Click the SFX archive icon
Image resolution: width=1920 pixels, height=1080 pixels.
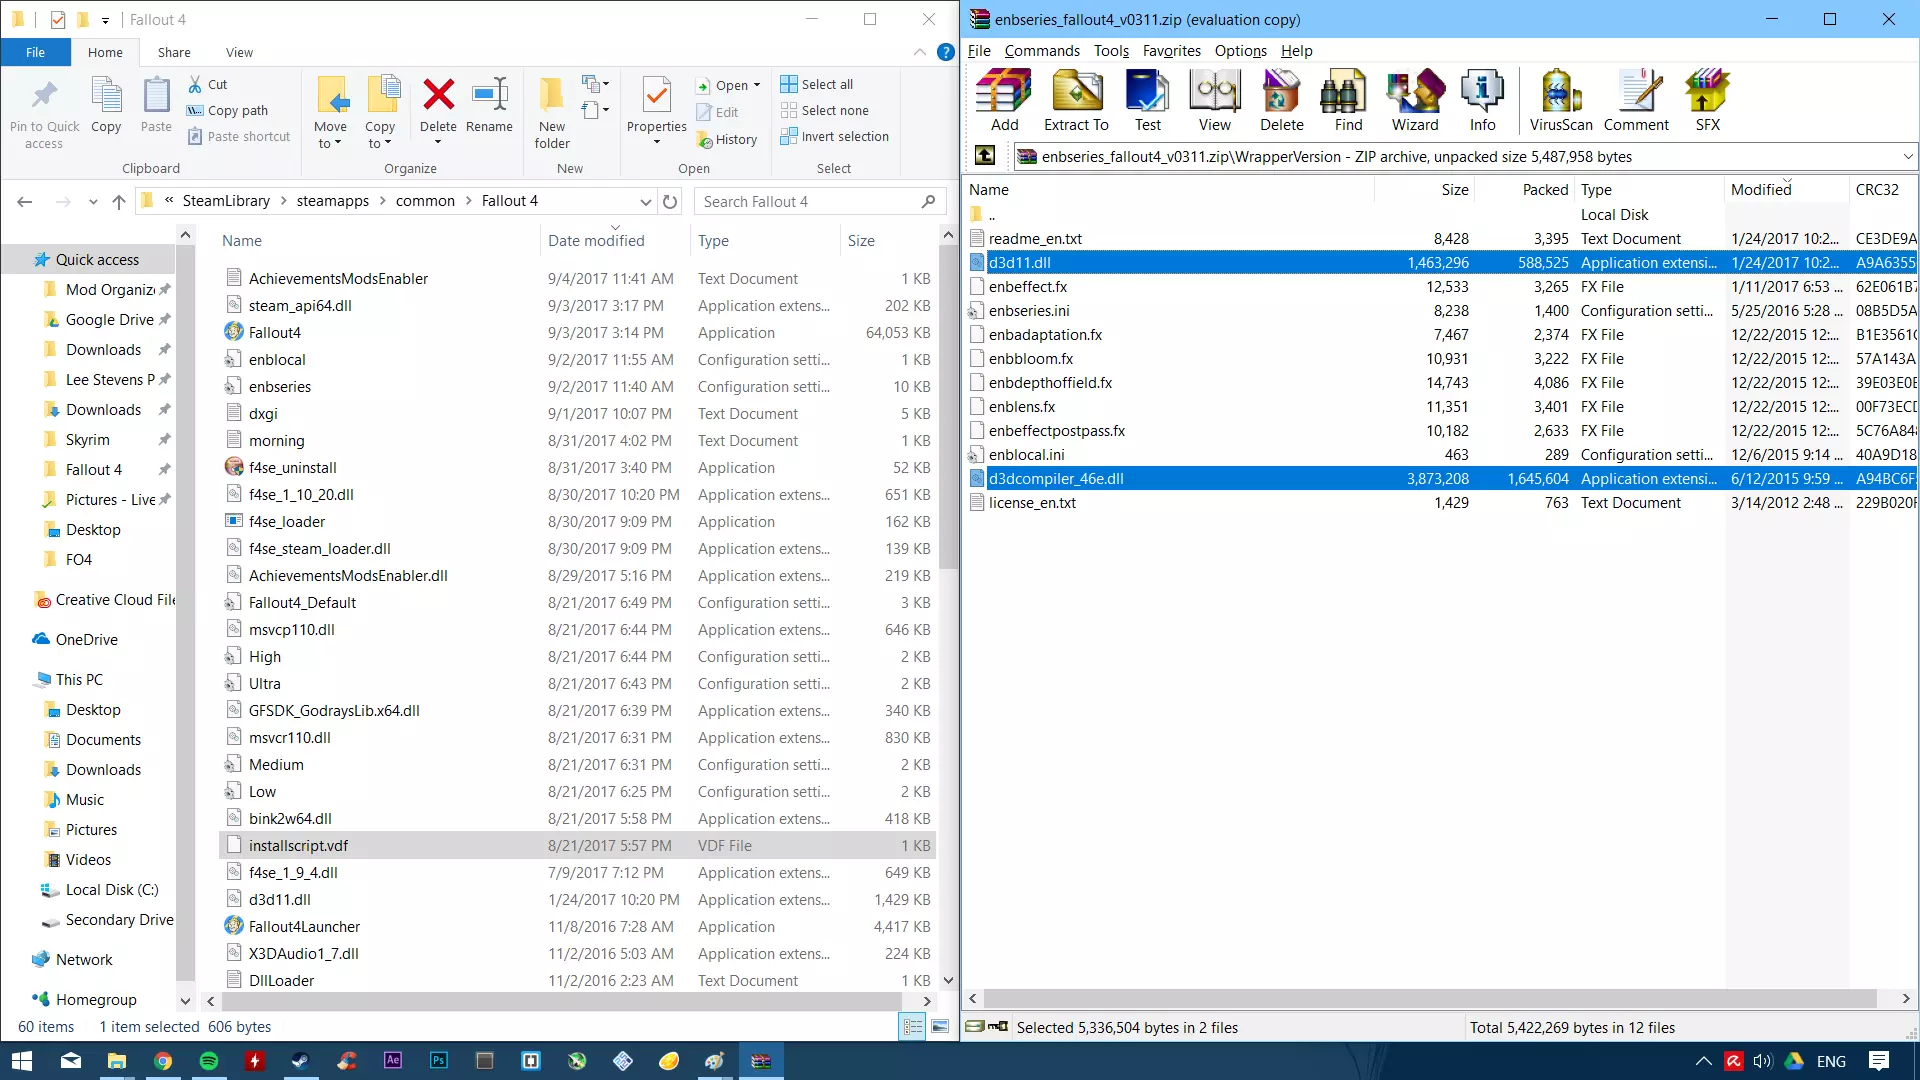tap(1707, 100)
